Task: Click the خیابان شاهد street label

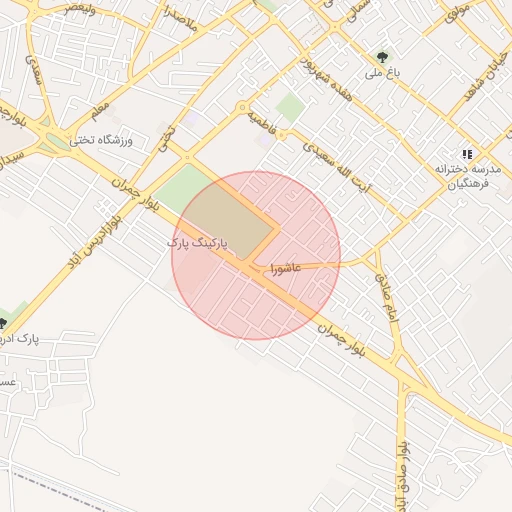Action: click(x=486, y=77)
